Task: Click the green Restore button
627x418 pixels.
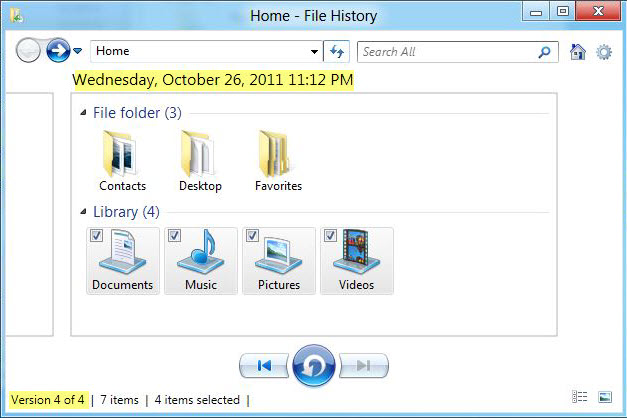Action: pos(313,366)
